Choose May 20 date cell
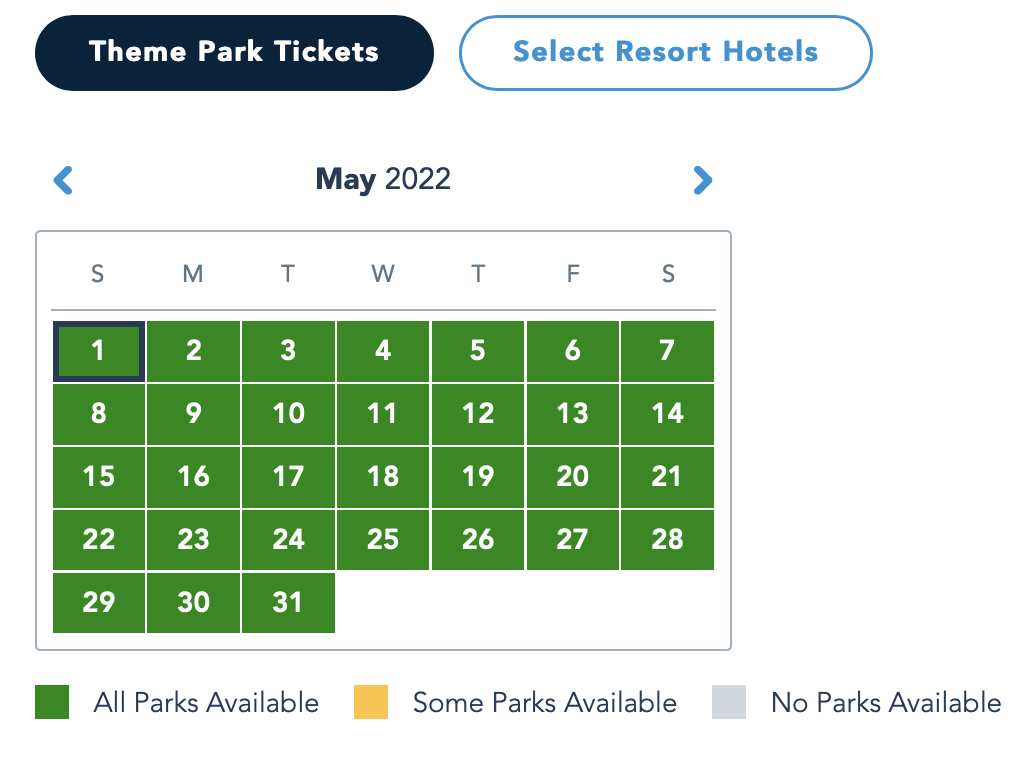 coord(572,477)
